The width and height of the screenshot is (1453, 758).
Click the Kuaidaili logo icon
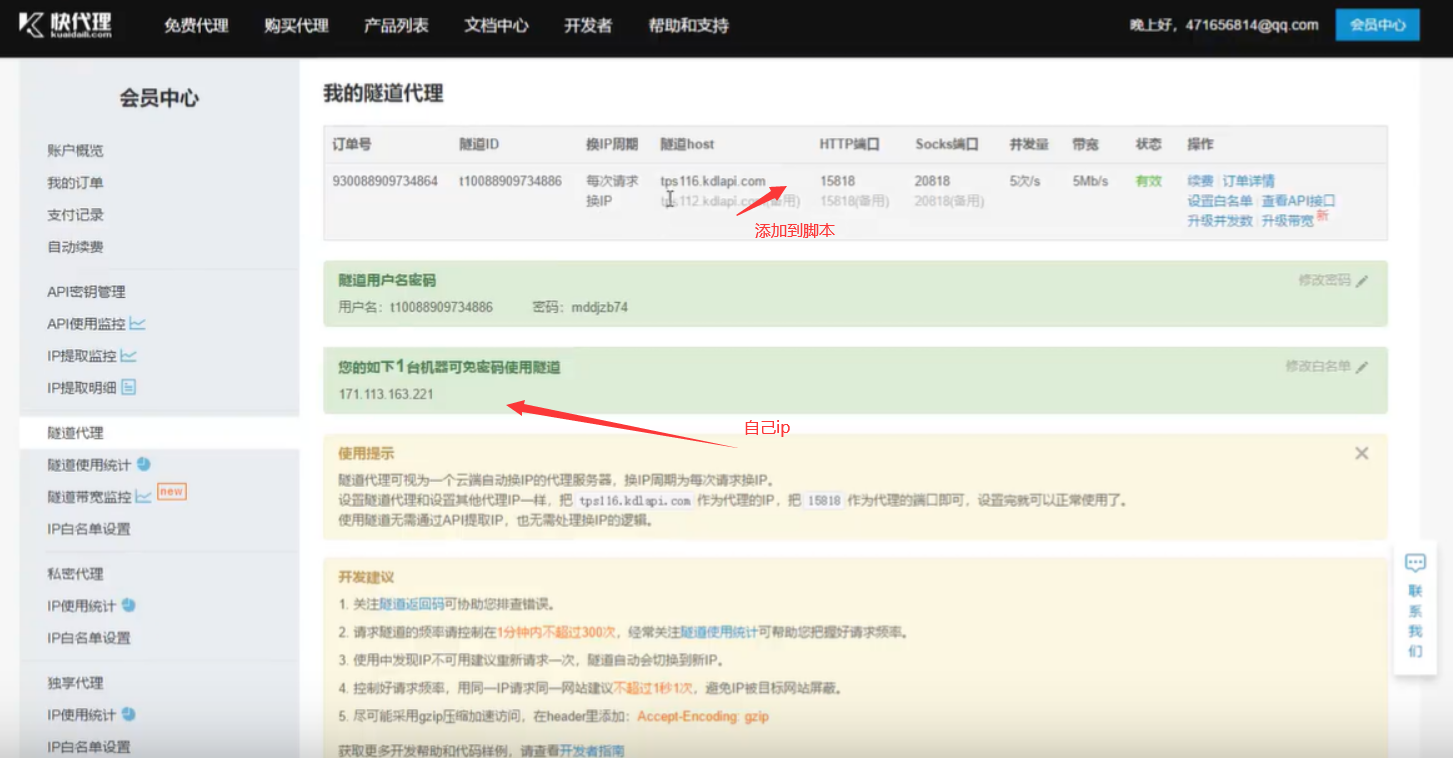(x=32, y=25)
